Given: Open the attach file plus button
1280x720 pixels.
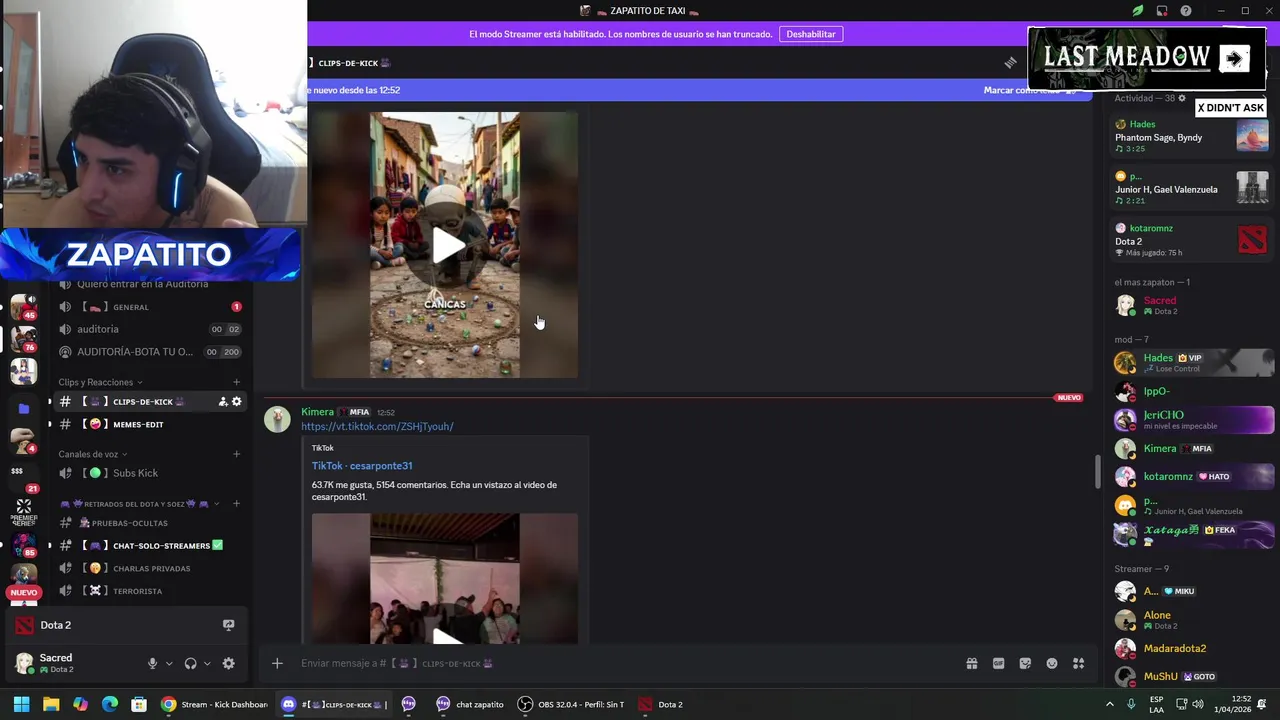Looking at the screenshot, I should [x=277, y=663].
